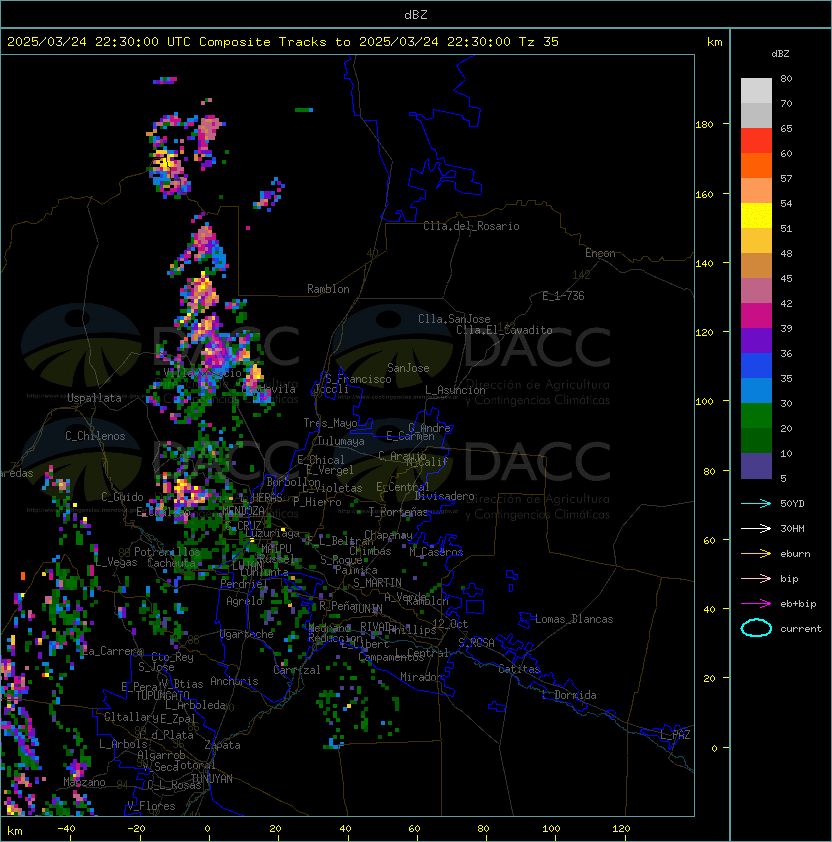The width and height of the screenshot is (832, 842).
Task: Click the 'eb+bip' legend label
Action: point(798,604)
